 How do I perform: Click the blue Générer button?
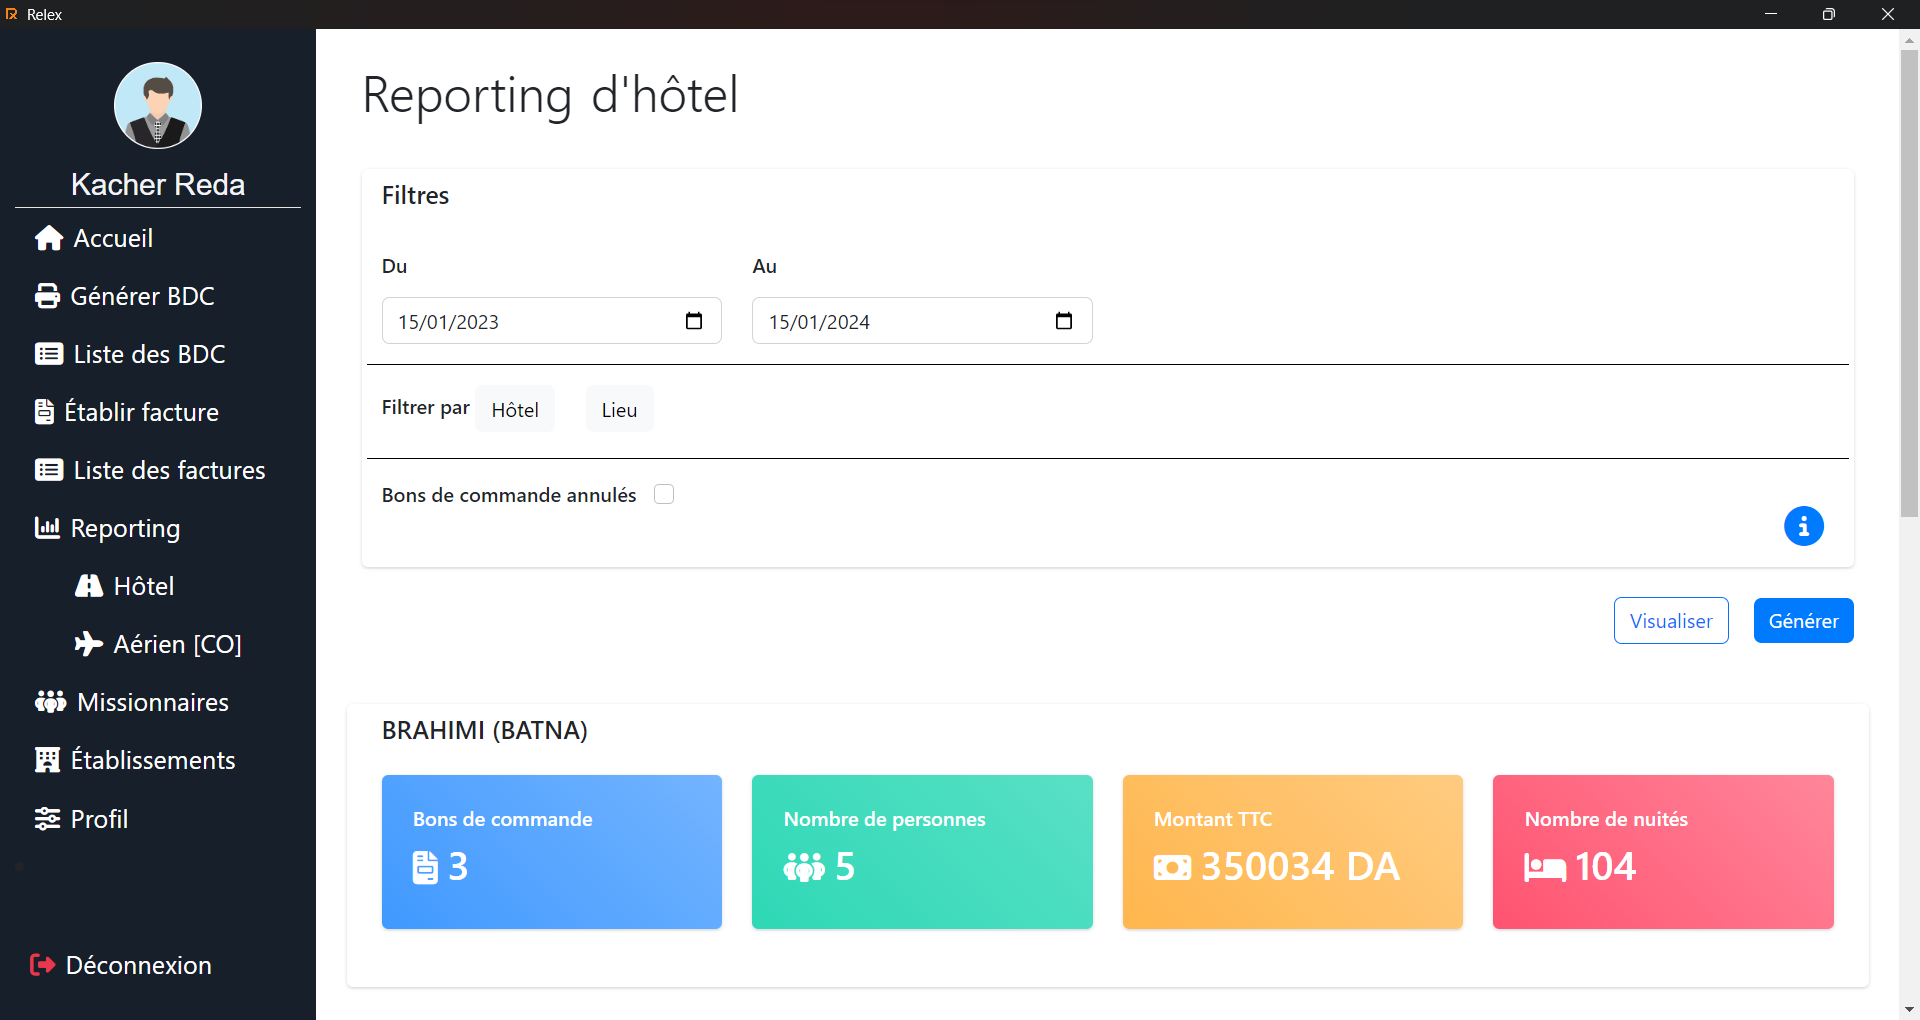[x=1803, y=621]
